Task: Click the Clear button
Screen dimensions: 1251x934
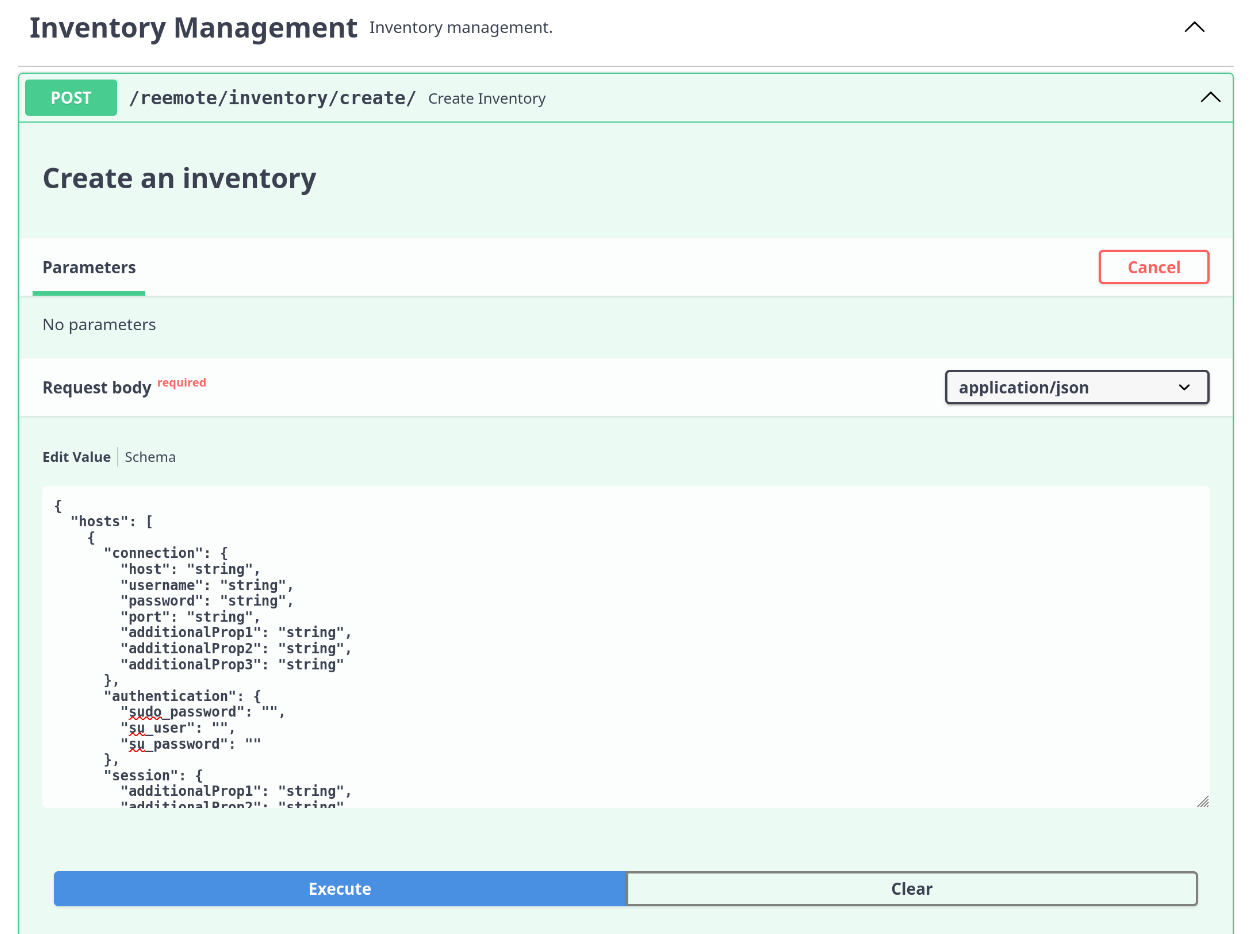Action: tap(911, 889)
